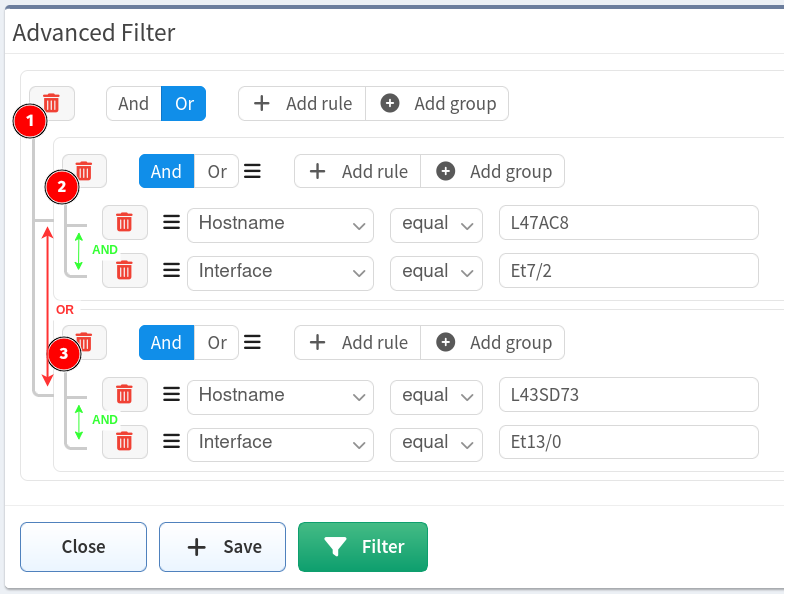The width and height of the screenshot is (785, 595).
Task: Click the drag handle of the second group
Action: [252, 343]
